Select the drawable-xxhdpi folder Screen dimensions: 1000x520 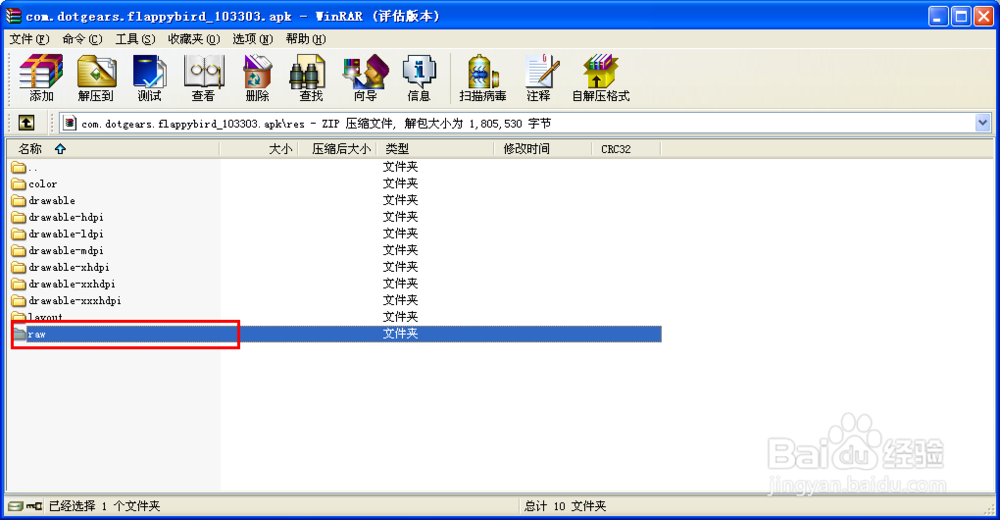pos(64,283)
